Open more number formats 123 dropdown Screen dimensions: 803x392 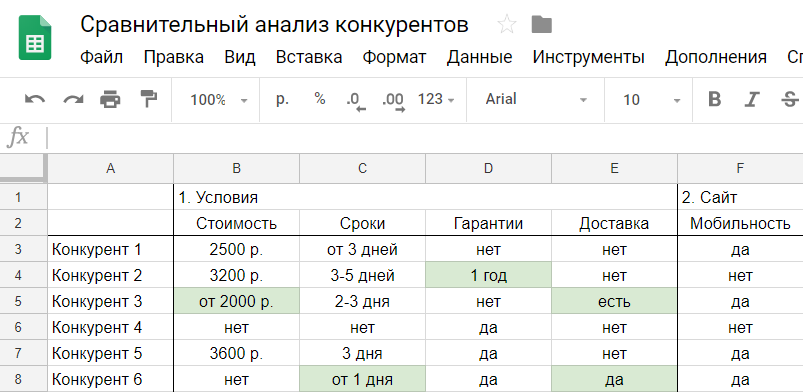(x=436, y=99)
